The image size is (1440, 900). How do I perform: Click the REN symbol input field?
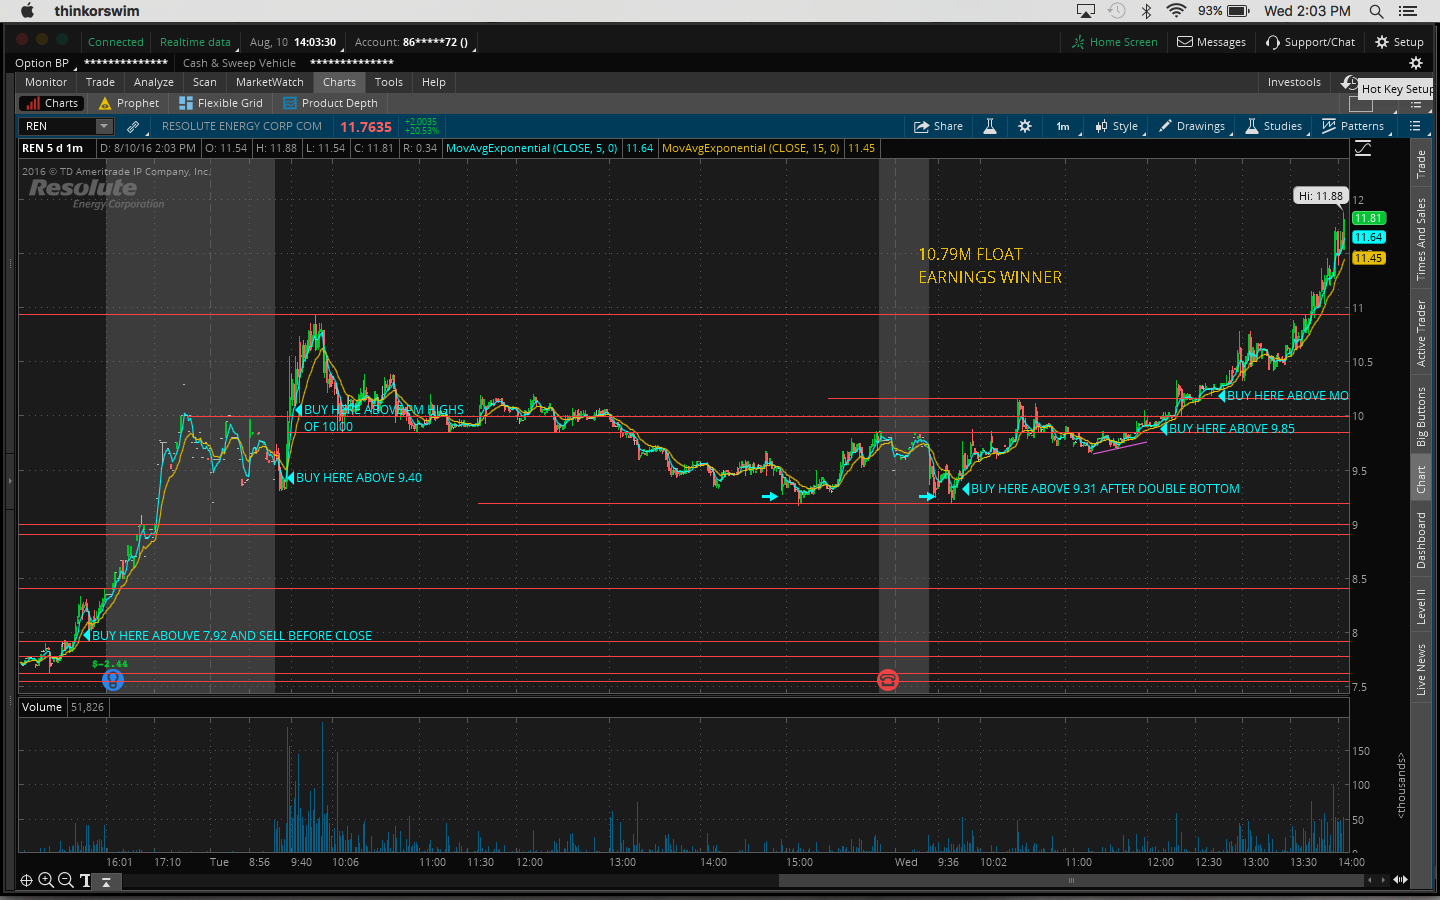point(58,126)
